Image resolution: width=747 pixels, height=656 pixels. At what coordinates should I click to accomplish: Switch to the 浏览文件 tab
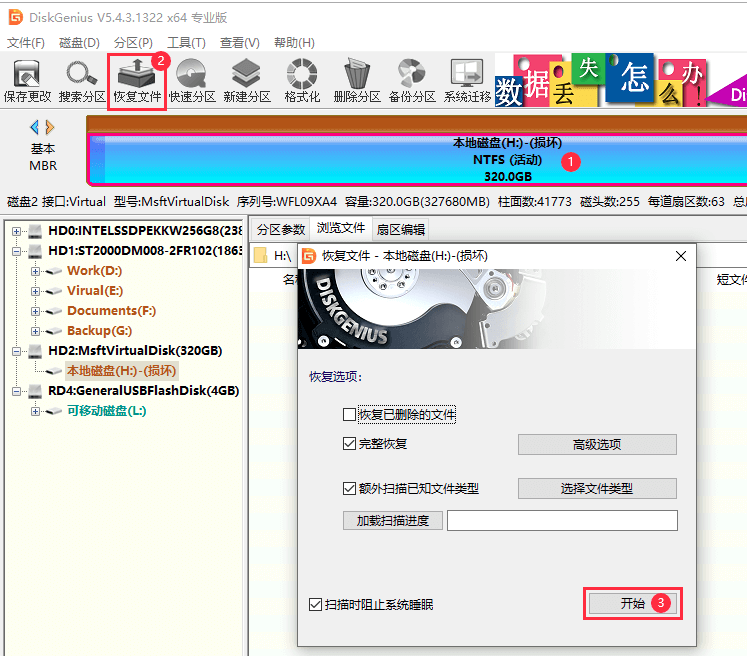click(341, 228)
